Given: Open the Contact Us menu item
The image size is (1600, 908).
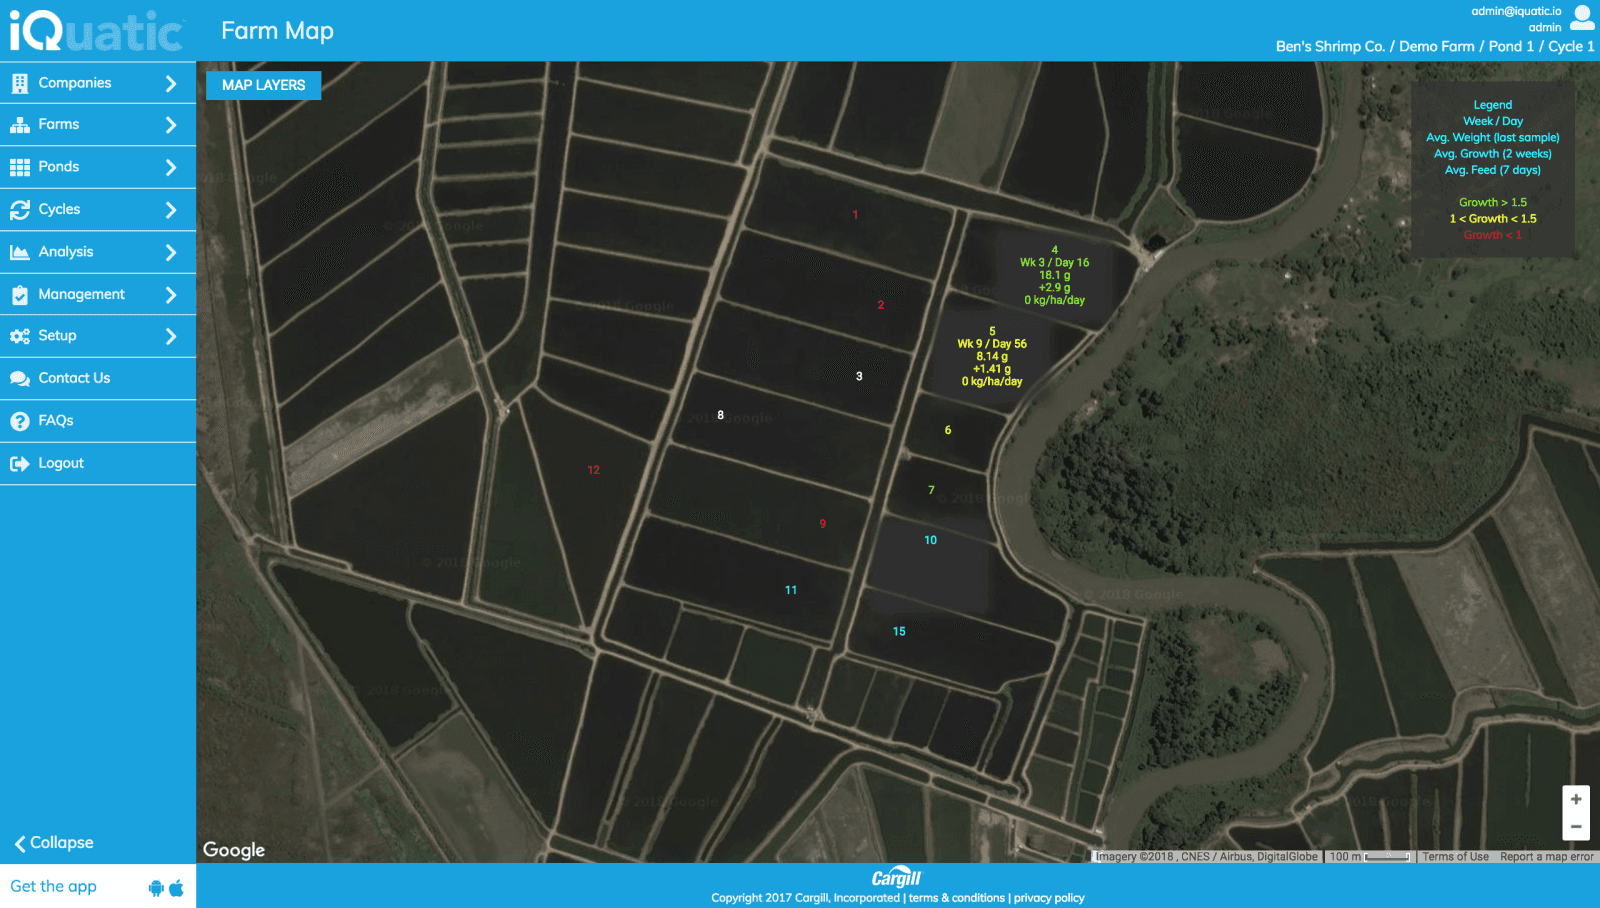Looking at the screenshot, I should [x=74, y=378].
